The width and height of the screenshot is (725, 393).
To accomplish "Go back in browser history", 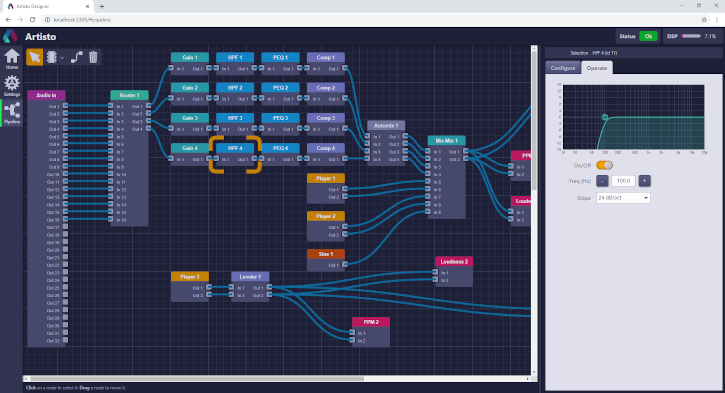I will tap(8, 20).
